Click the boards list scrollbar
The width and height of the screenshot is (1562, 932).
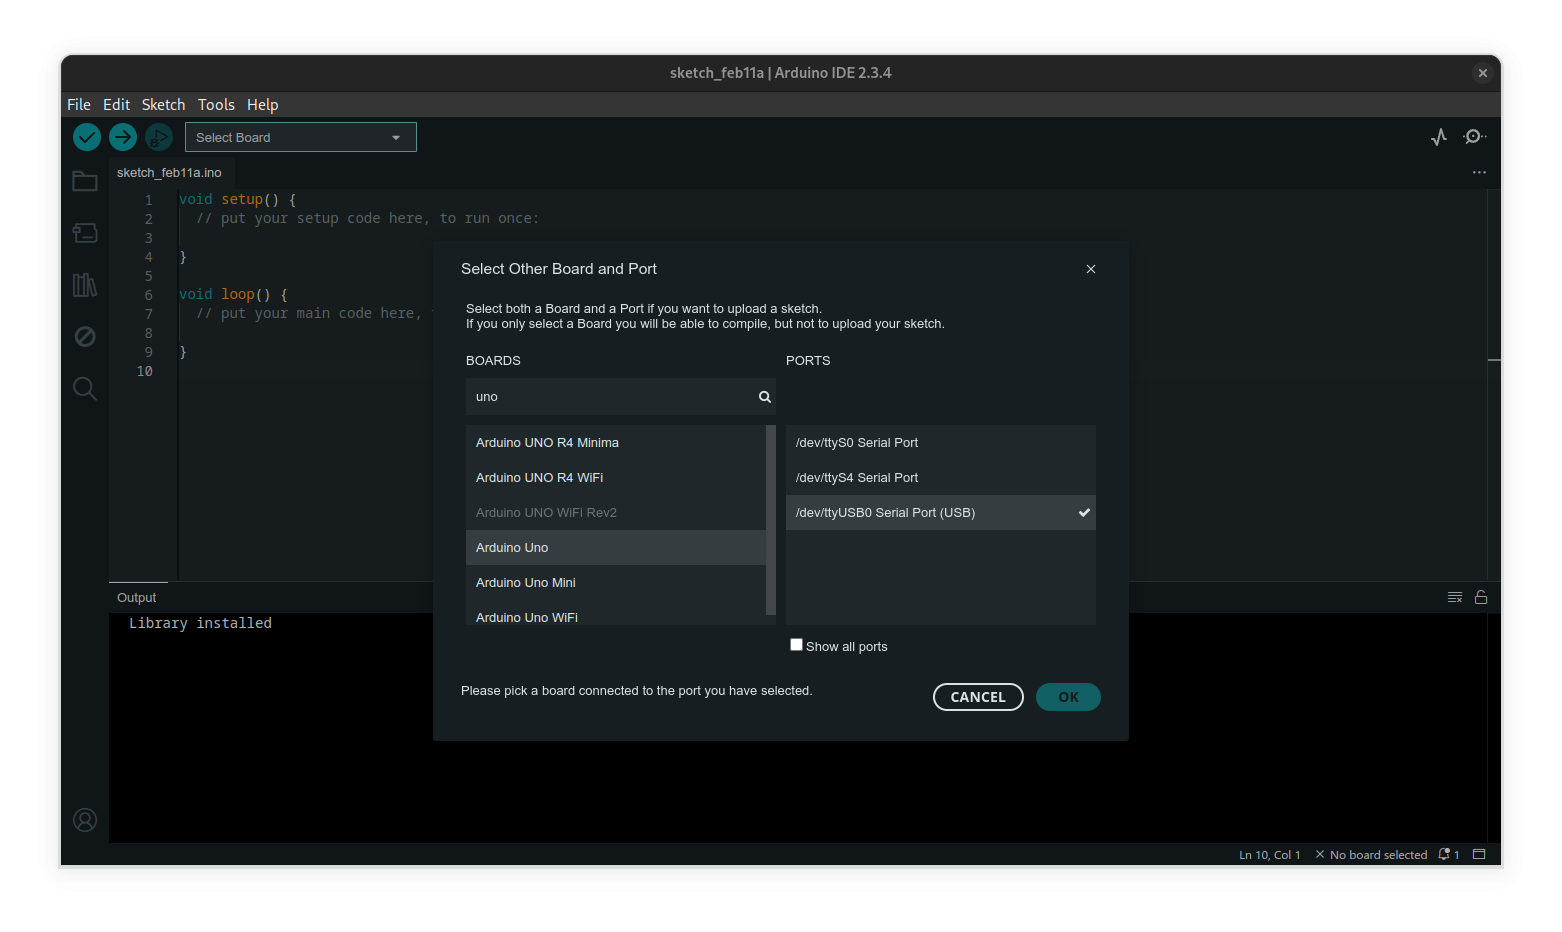[x=771, y=520]
